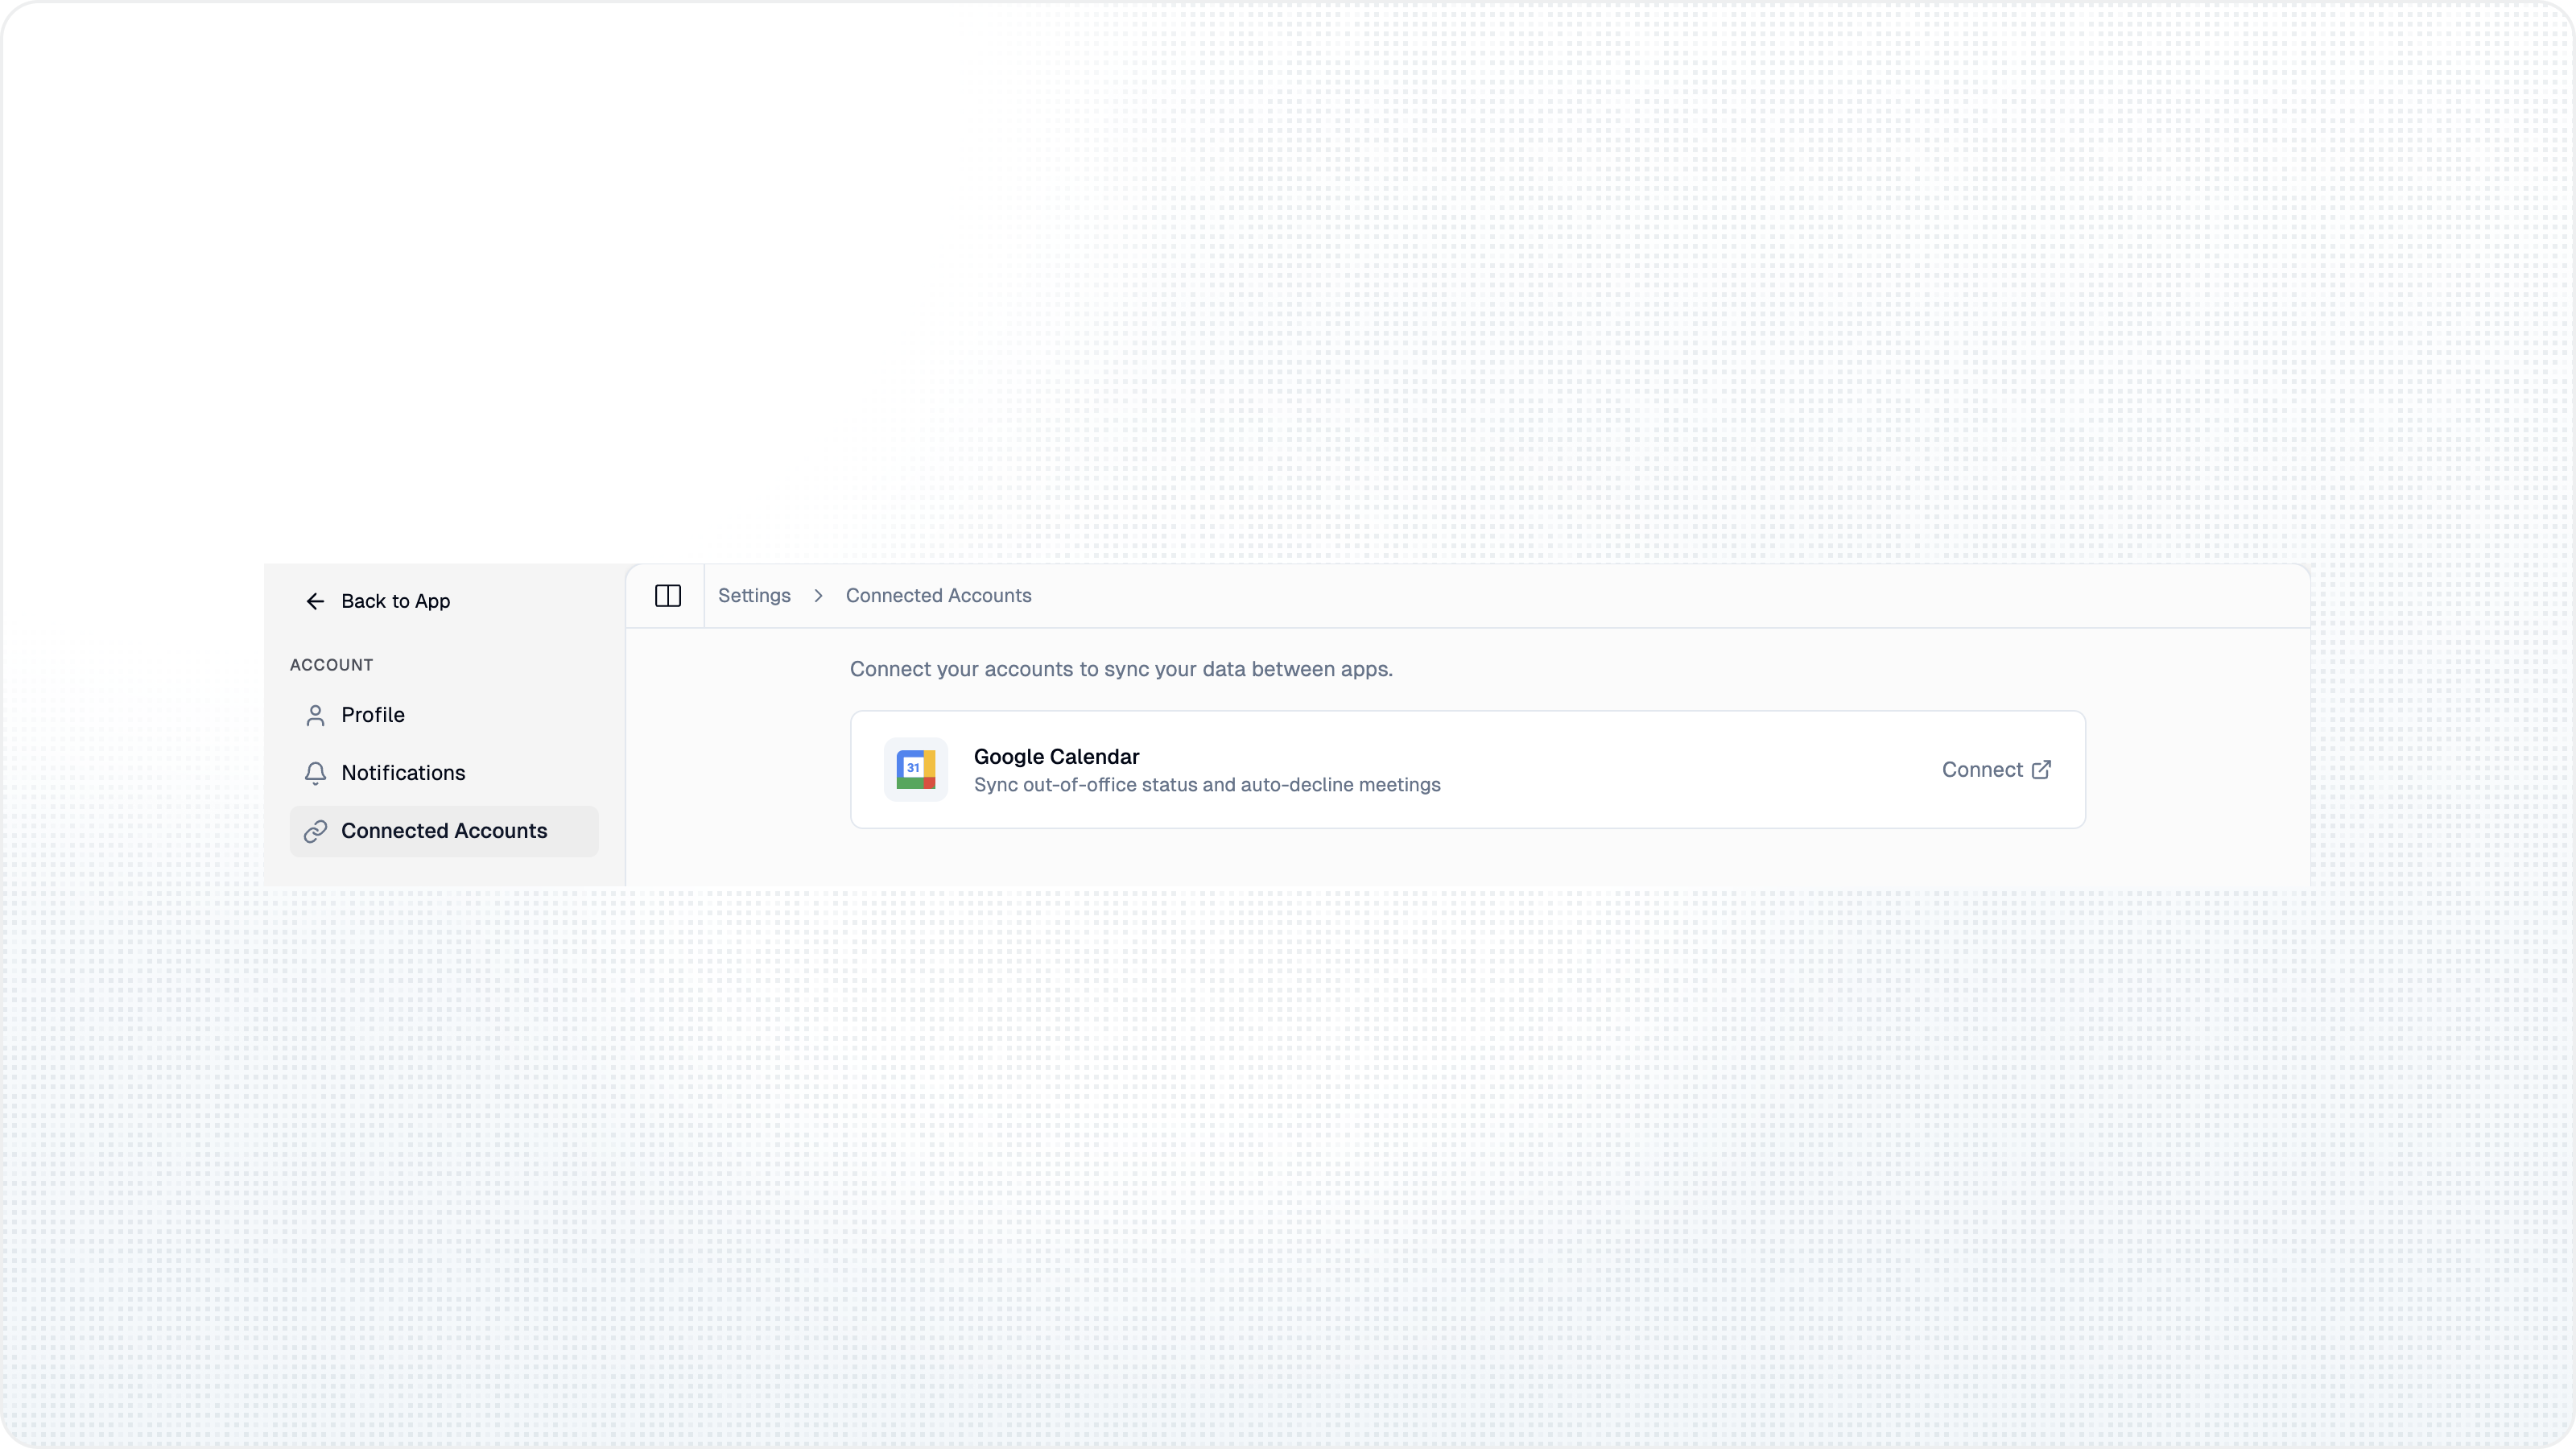
Task: Click the breadcrumb chevron after Settings
Action: coord(818,595)
